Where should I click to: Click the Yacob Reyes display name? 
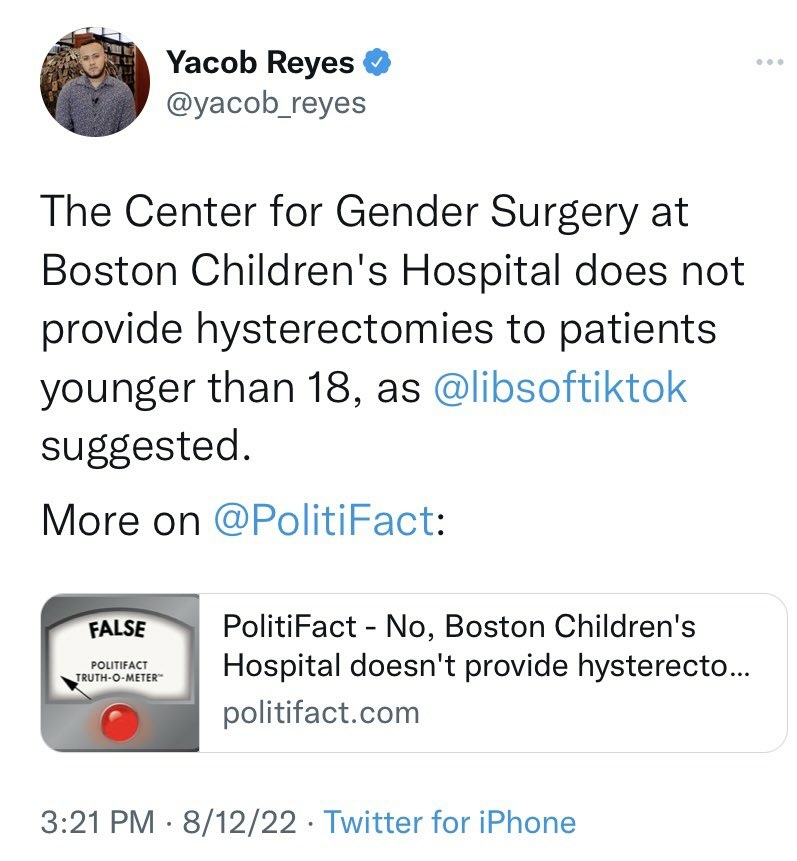(x=260, y=63)
